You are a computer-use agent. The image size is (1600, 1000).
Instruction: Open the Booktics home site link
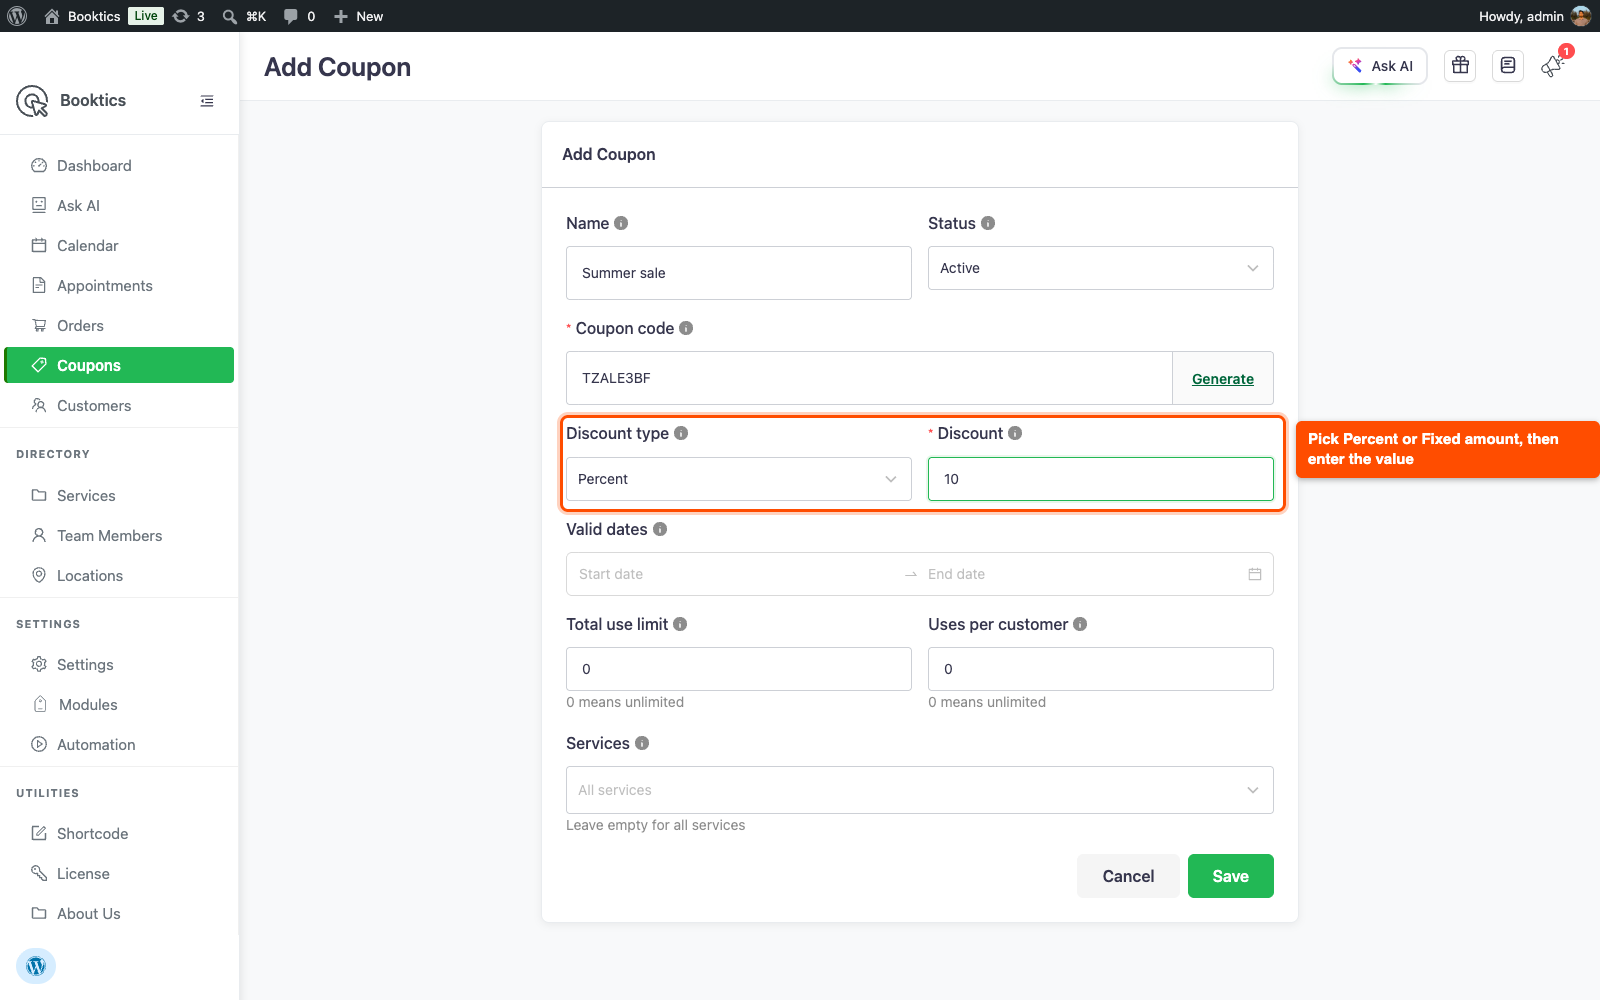tap(83, 16)
